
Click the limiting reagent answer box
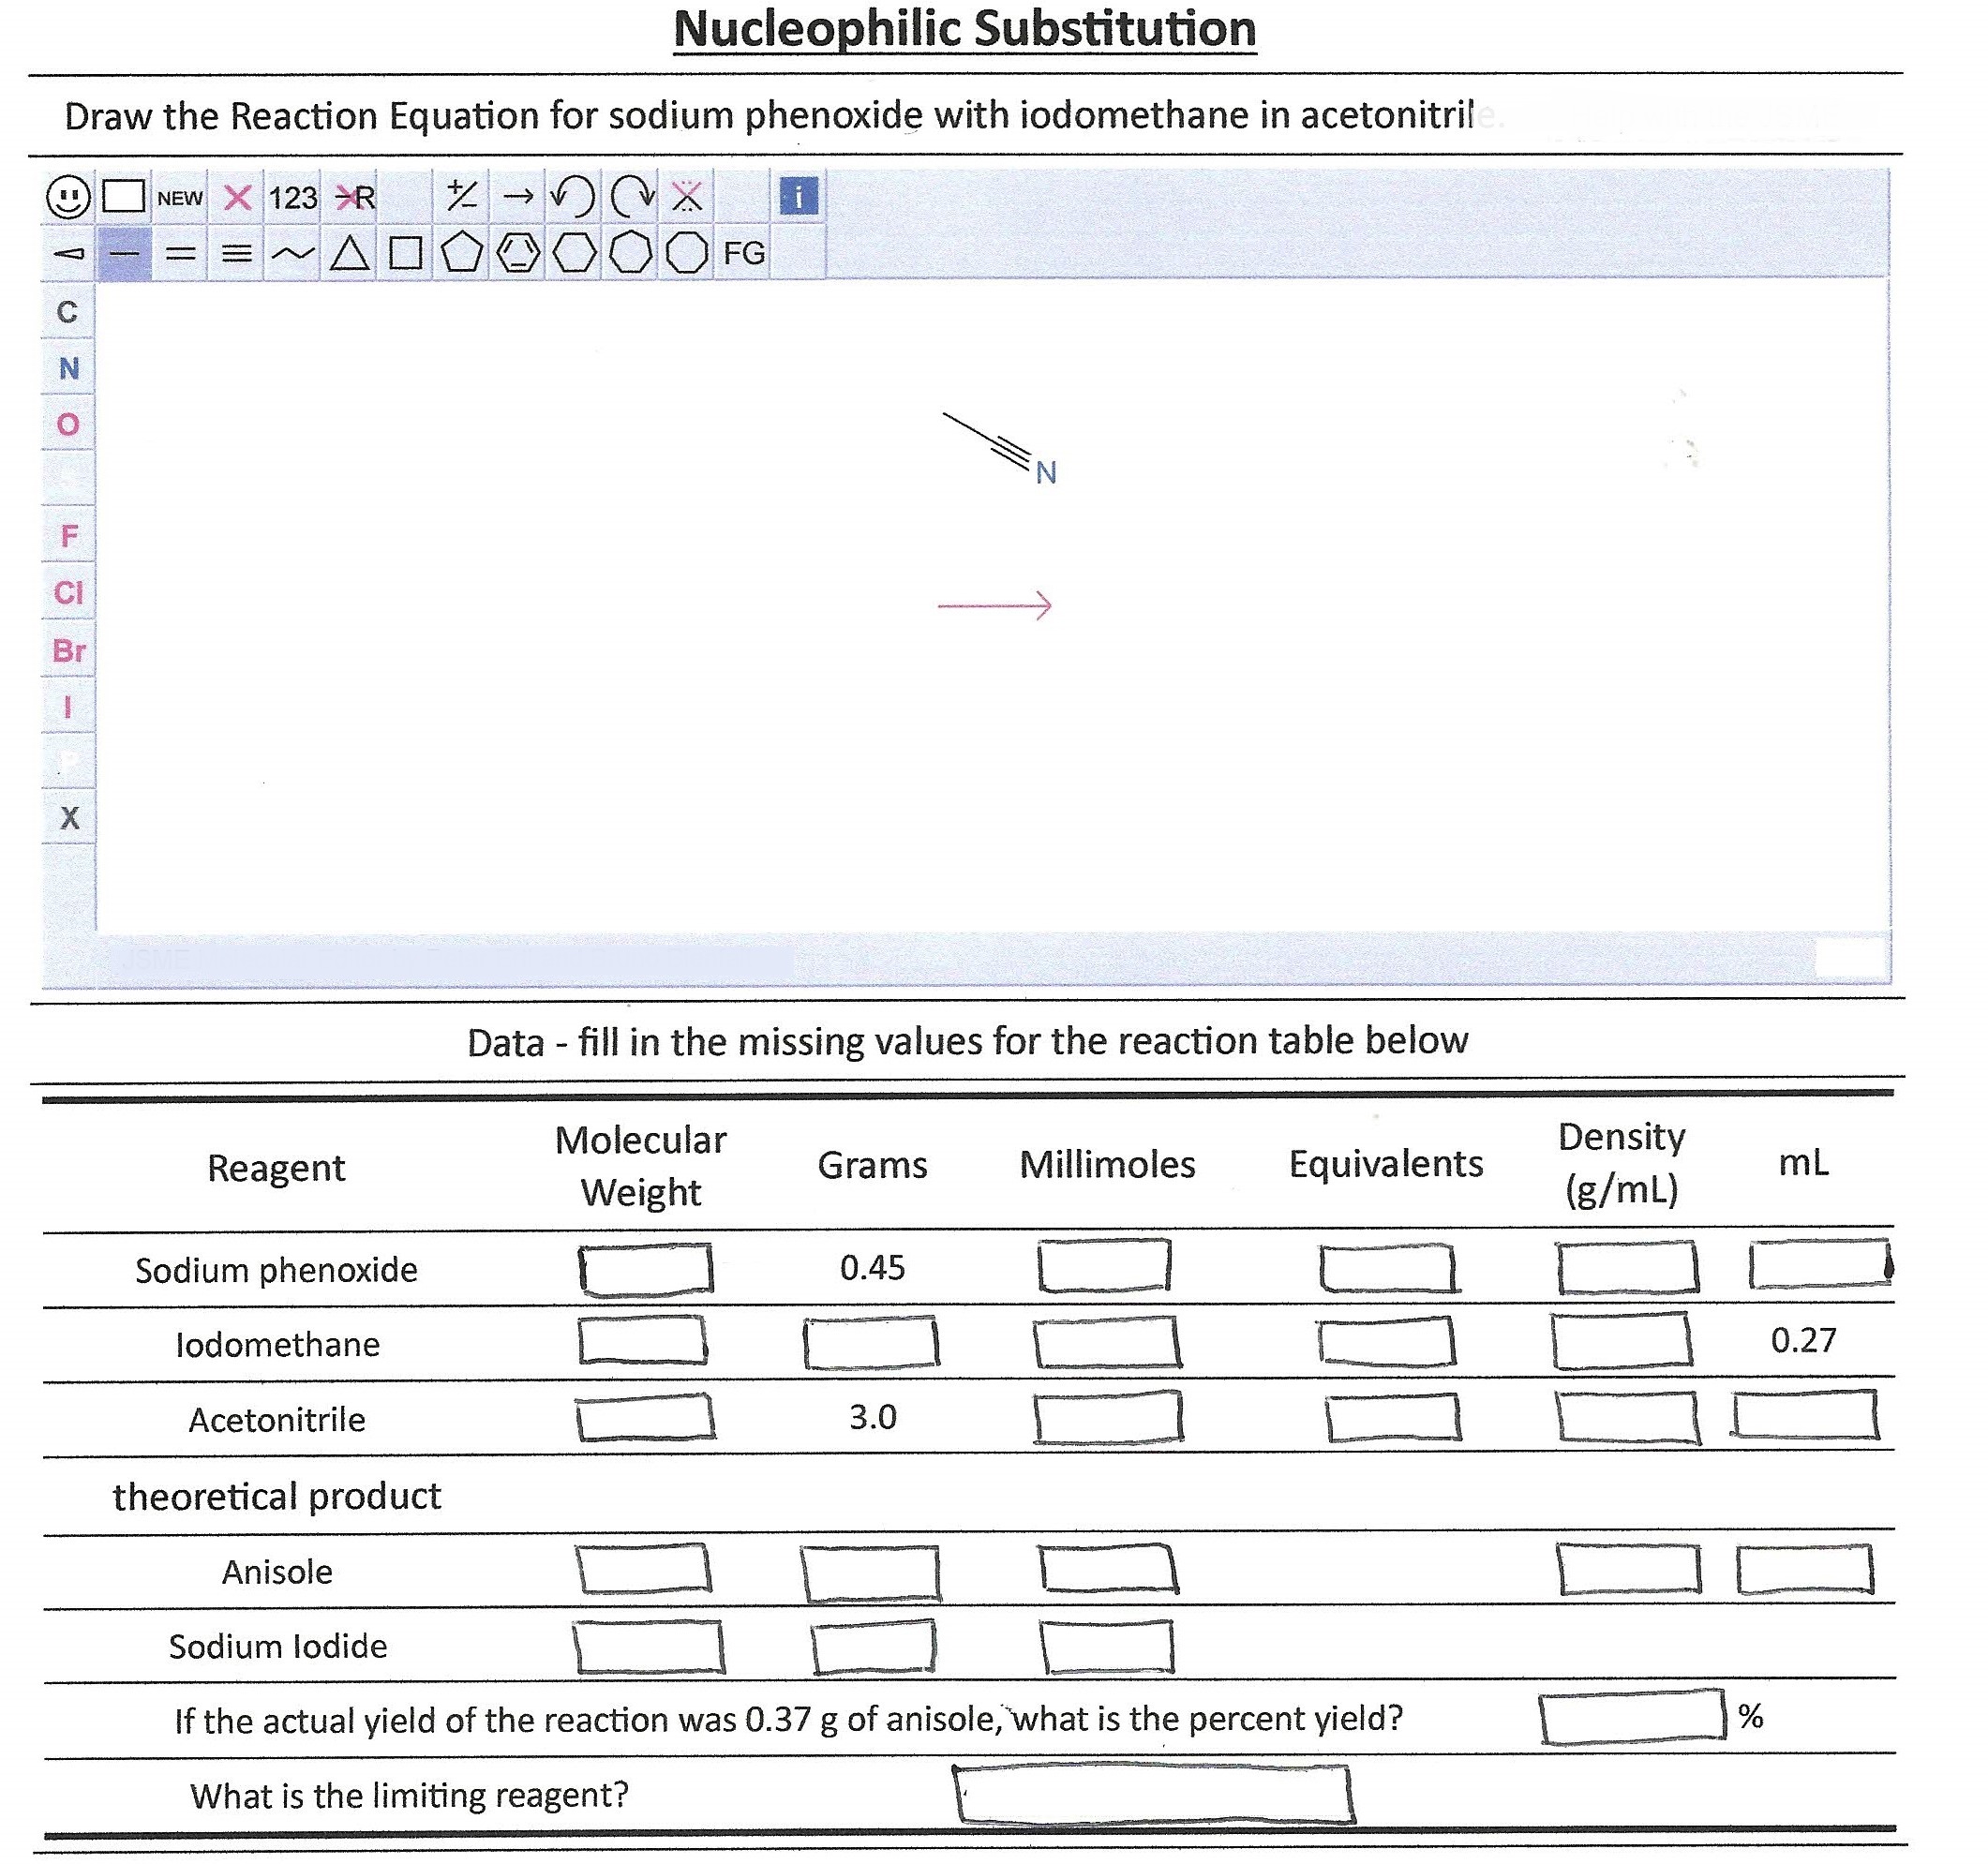point(1153,1796)
